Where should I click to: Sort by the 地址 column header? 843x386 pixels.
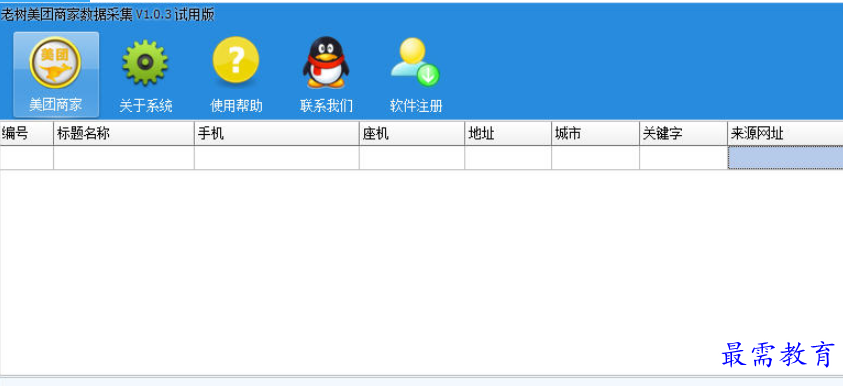tap(508, 134)
